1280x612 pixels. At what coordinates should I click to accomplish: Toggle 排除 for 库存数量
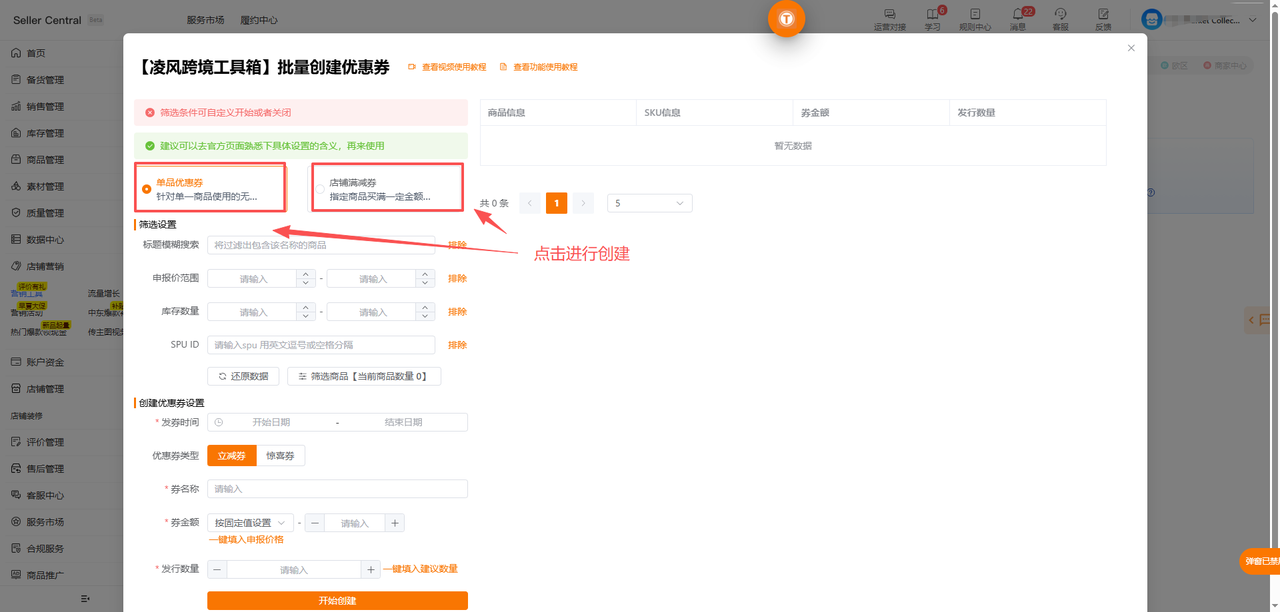coord(457,312)
